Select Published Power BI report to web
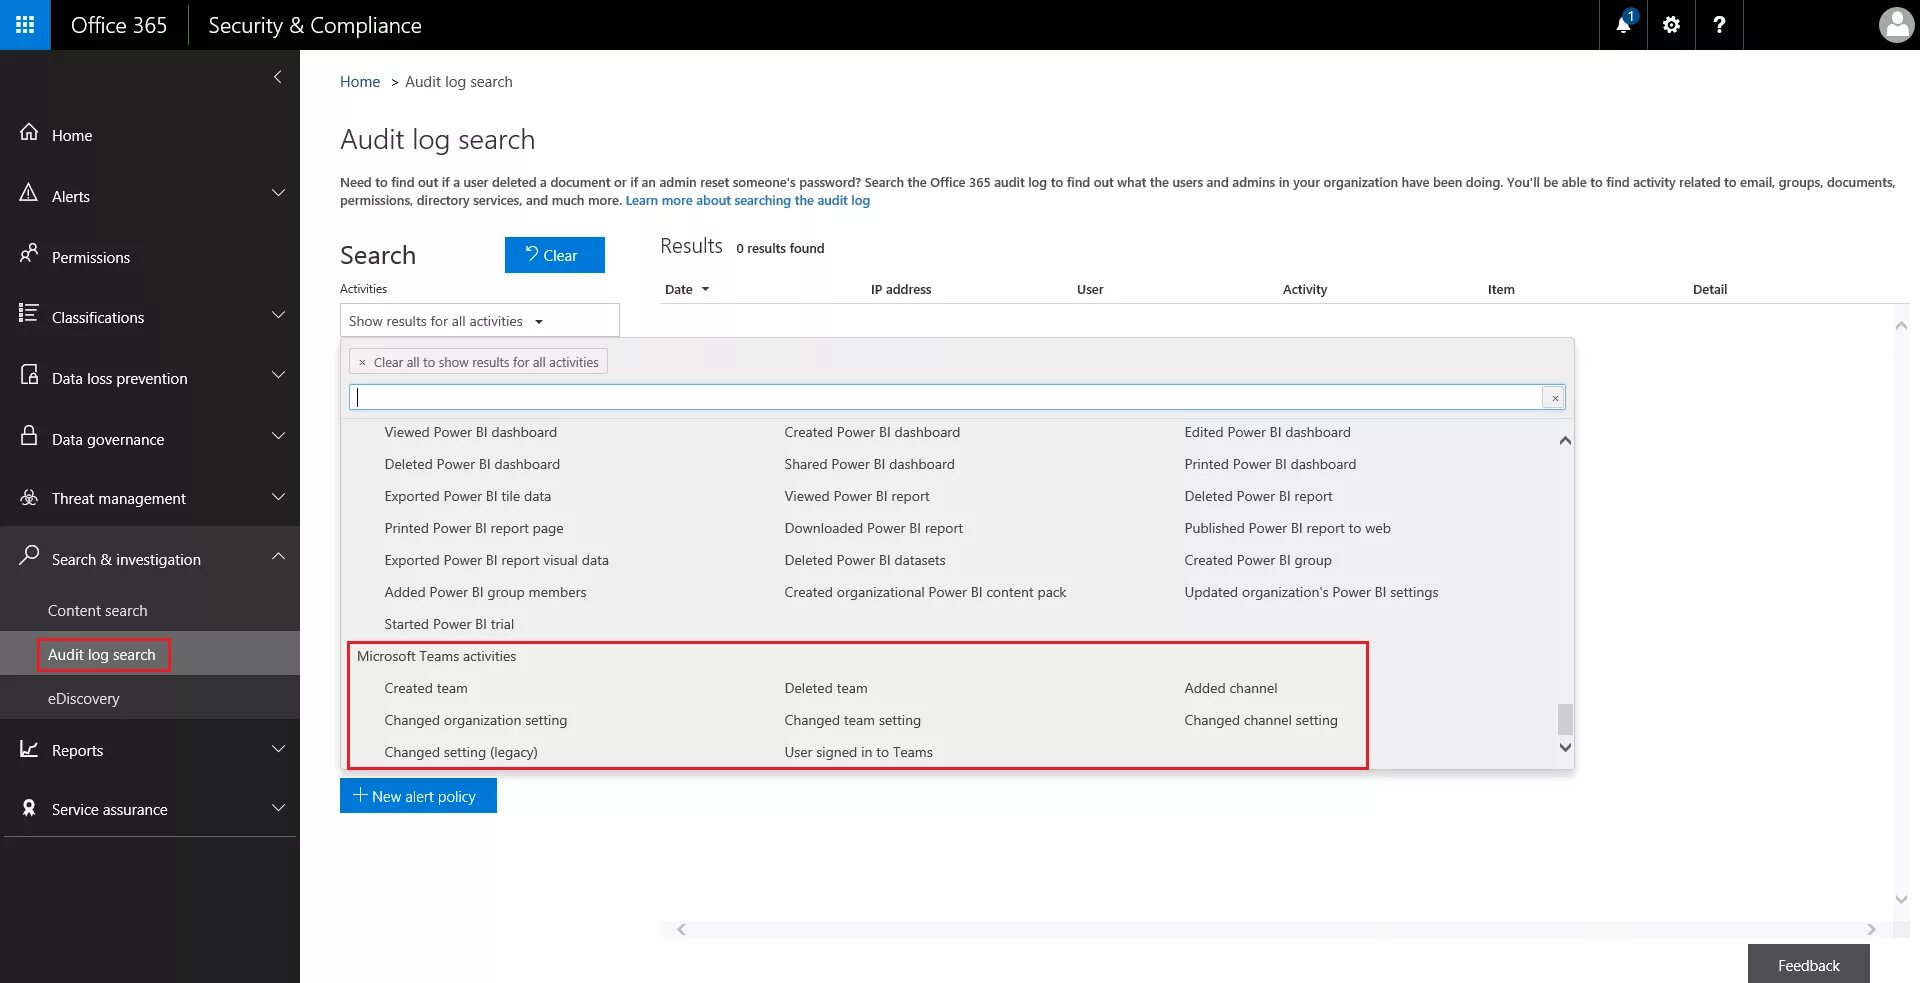1920x983 pixels. (x=1288, y=528)
